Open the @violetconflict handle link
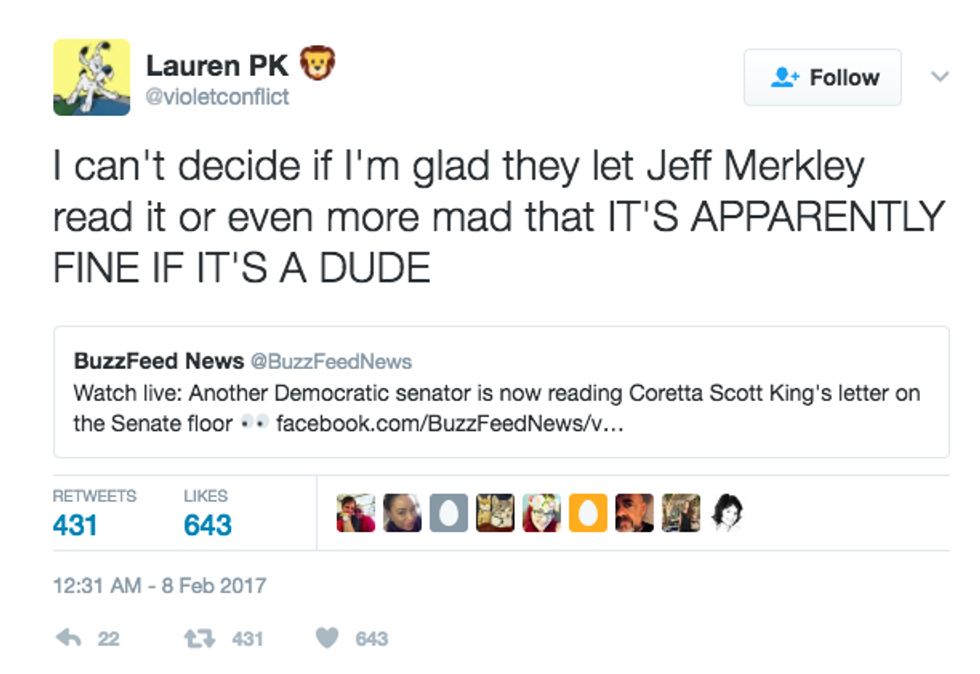The height and width of the screenshot is (674, 980). [x=217, y=98]
